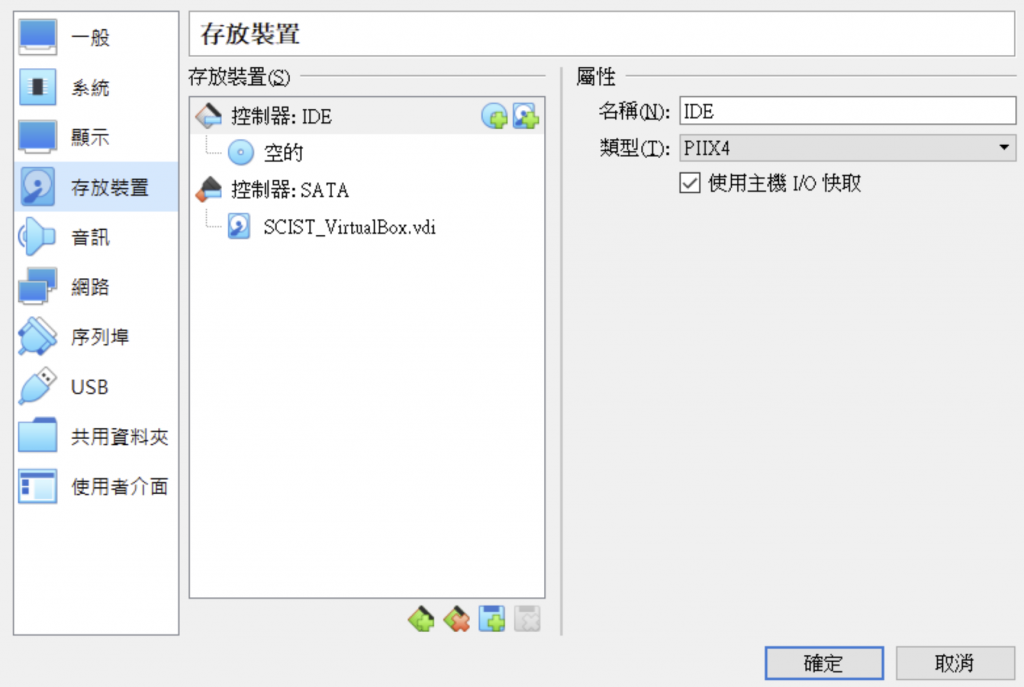The height and width of the screenshot is (687, 1024).
Task: Click the 名稱 field containing IDE
Action: coord(848,111)
